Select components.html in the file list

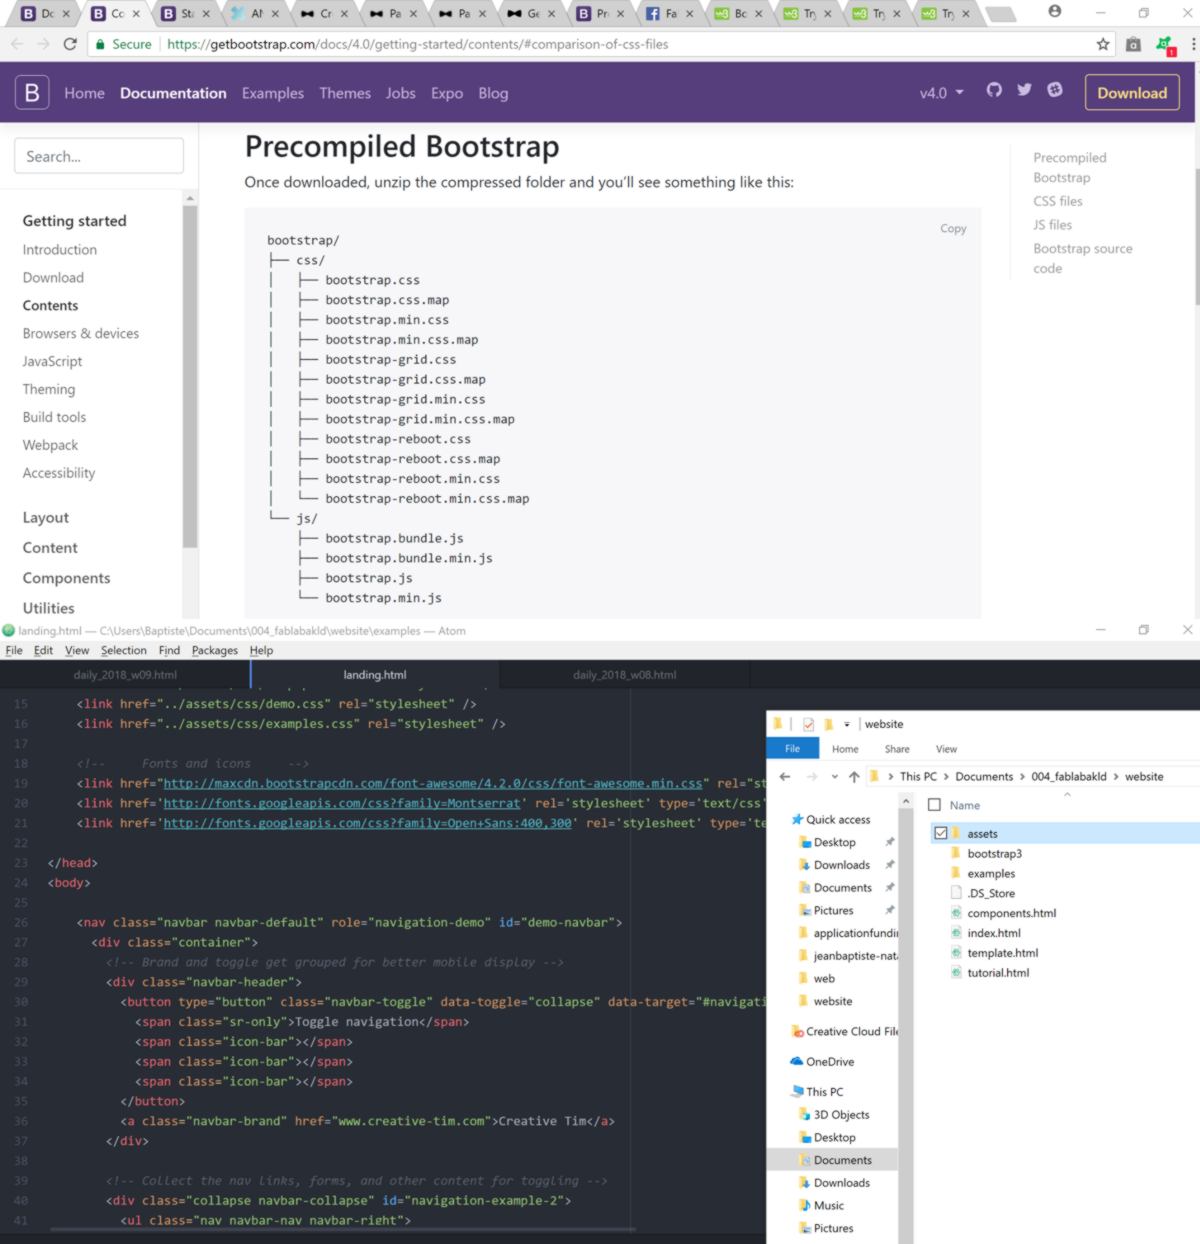[1011, 913]
